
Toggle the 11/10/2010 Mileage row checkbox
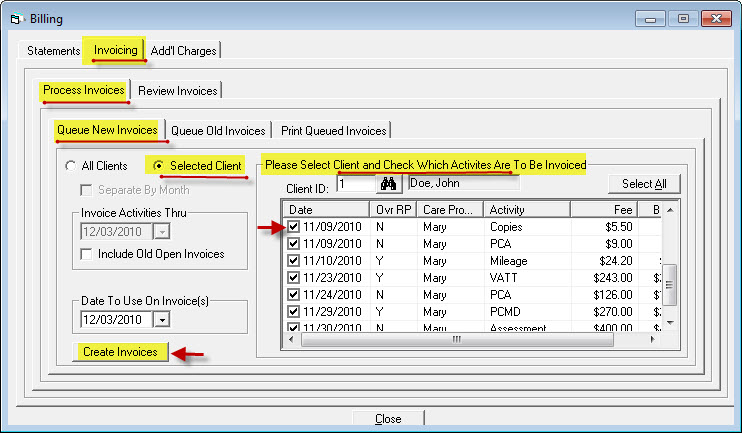(293, 261)
